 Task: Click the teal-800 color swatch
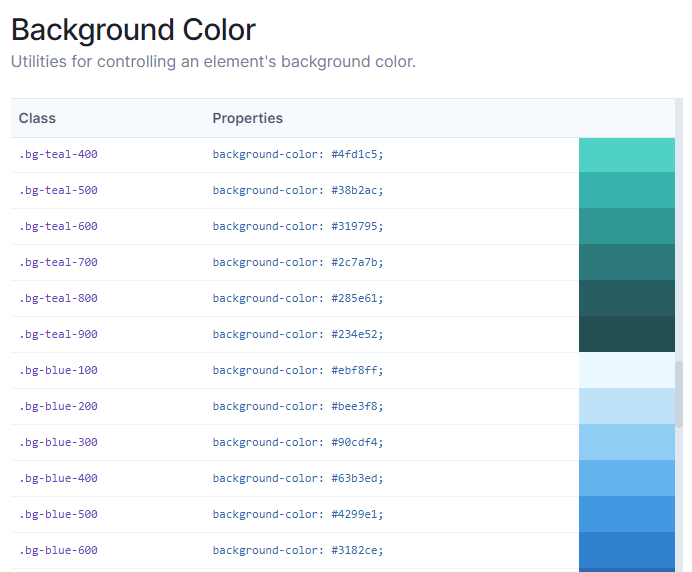(627, 298)
